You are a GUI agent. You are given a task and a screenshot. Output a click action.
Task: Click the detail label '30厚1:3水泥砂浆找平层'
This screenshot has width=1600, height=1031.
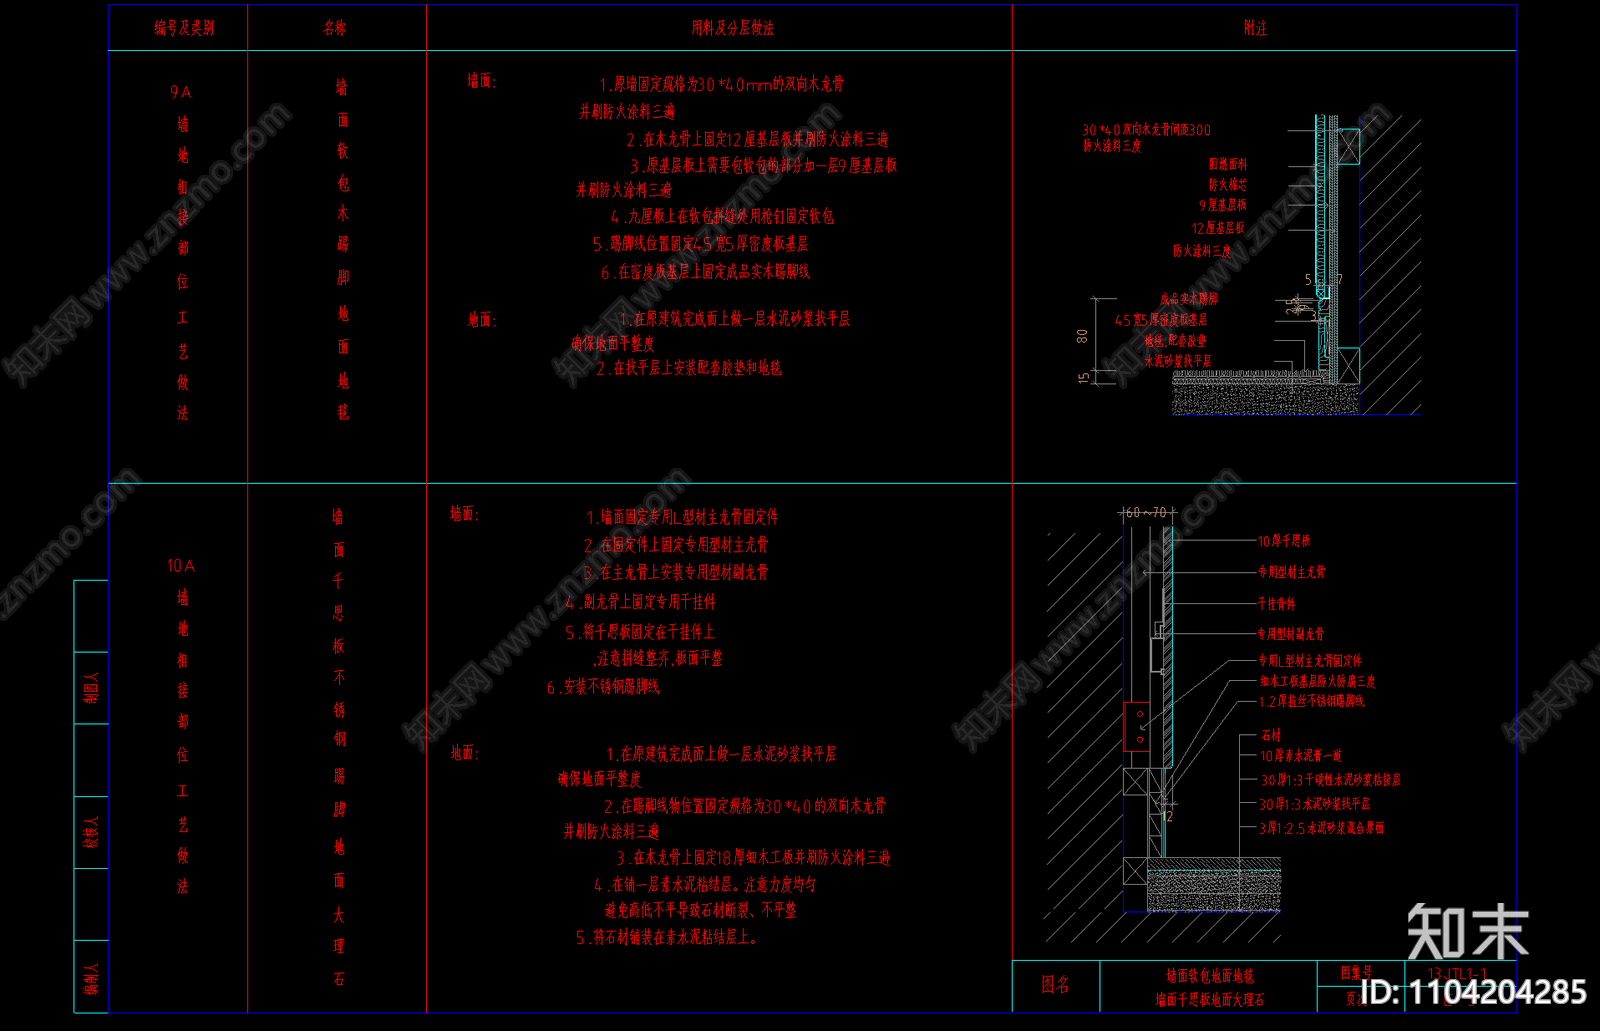[1315, 804]
